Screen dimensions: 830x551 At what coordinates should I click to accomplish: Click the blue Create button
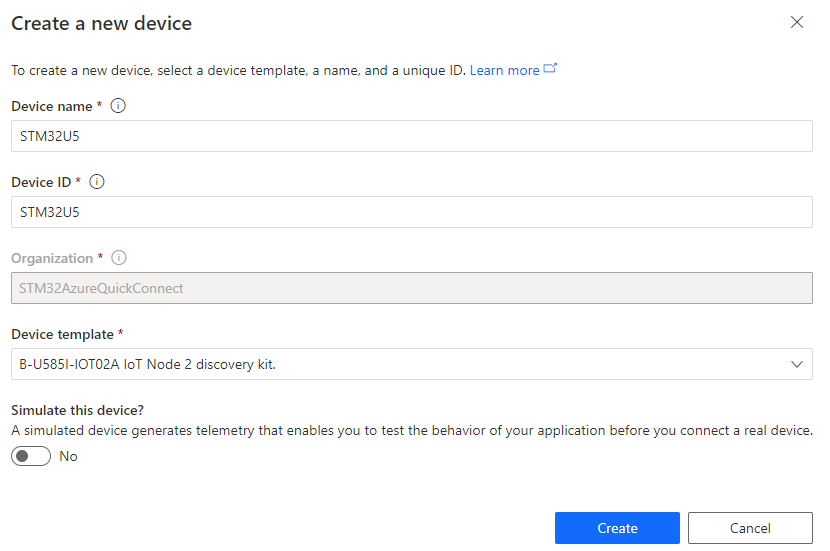coord(617,528)
